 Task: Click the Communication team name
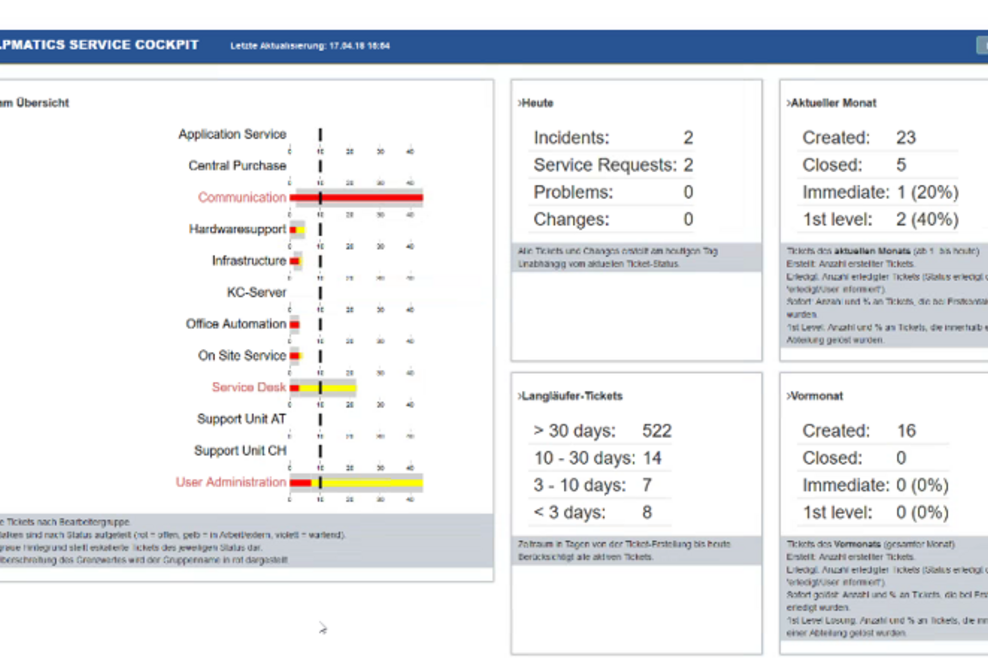point(245,196)
